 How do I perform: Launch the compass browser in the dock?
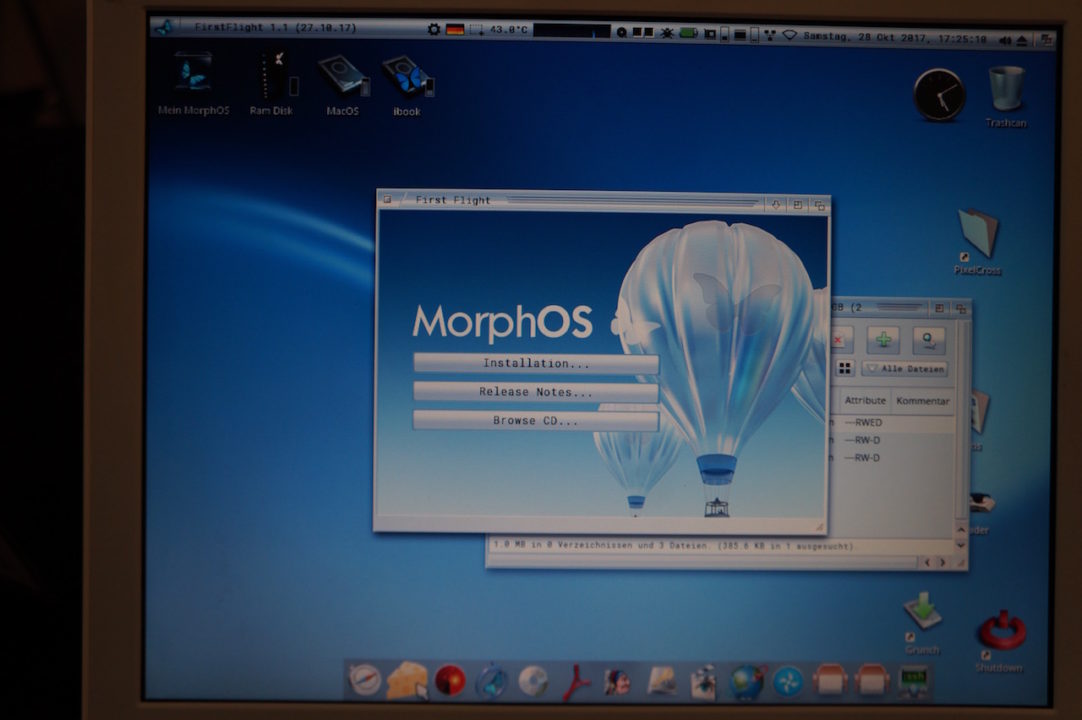pos(365,680)
